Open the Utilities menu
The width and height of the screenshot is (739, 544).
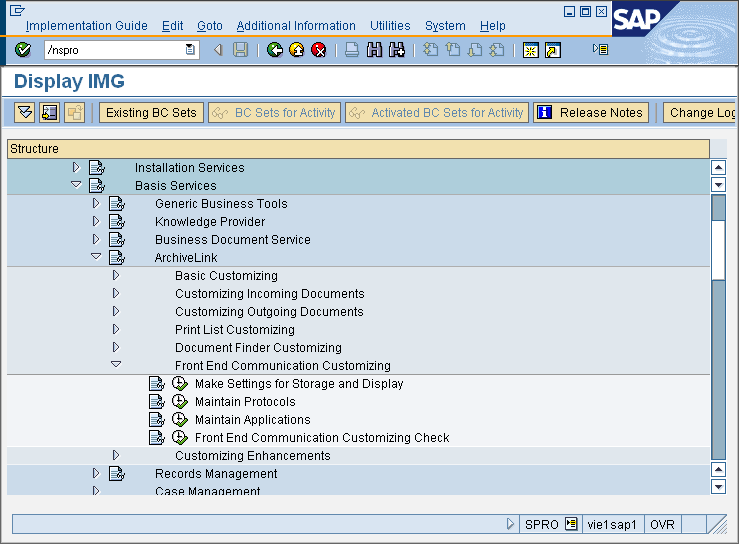point(390,26)
